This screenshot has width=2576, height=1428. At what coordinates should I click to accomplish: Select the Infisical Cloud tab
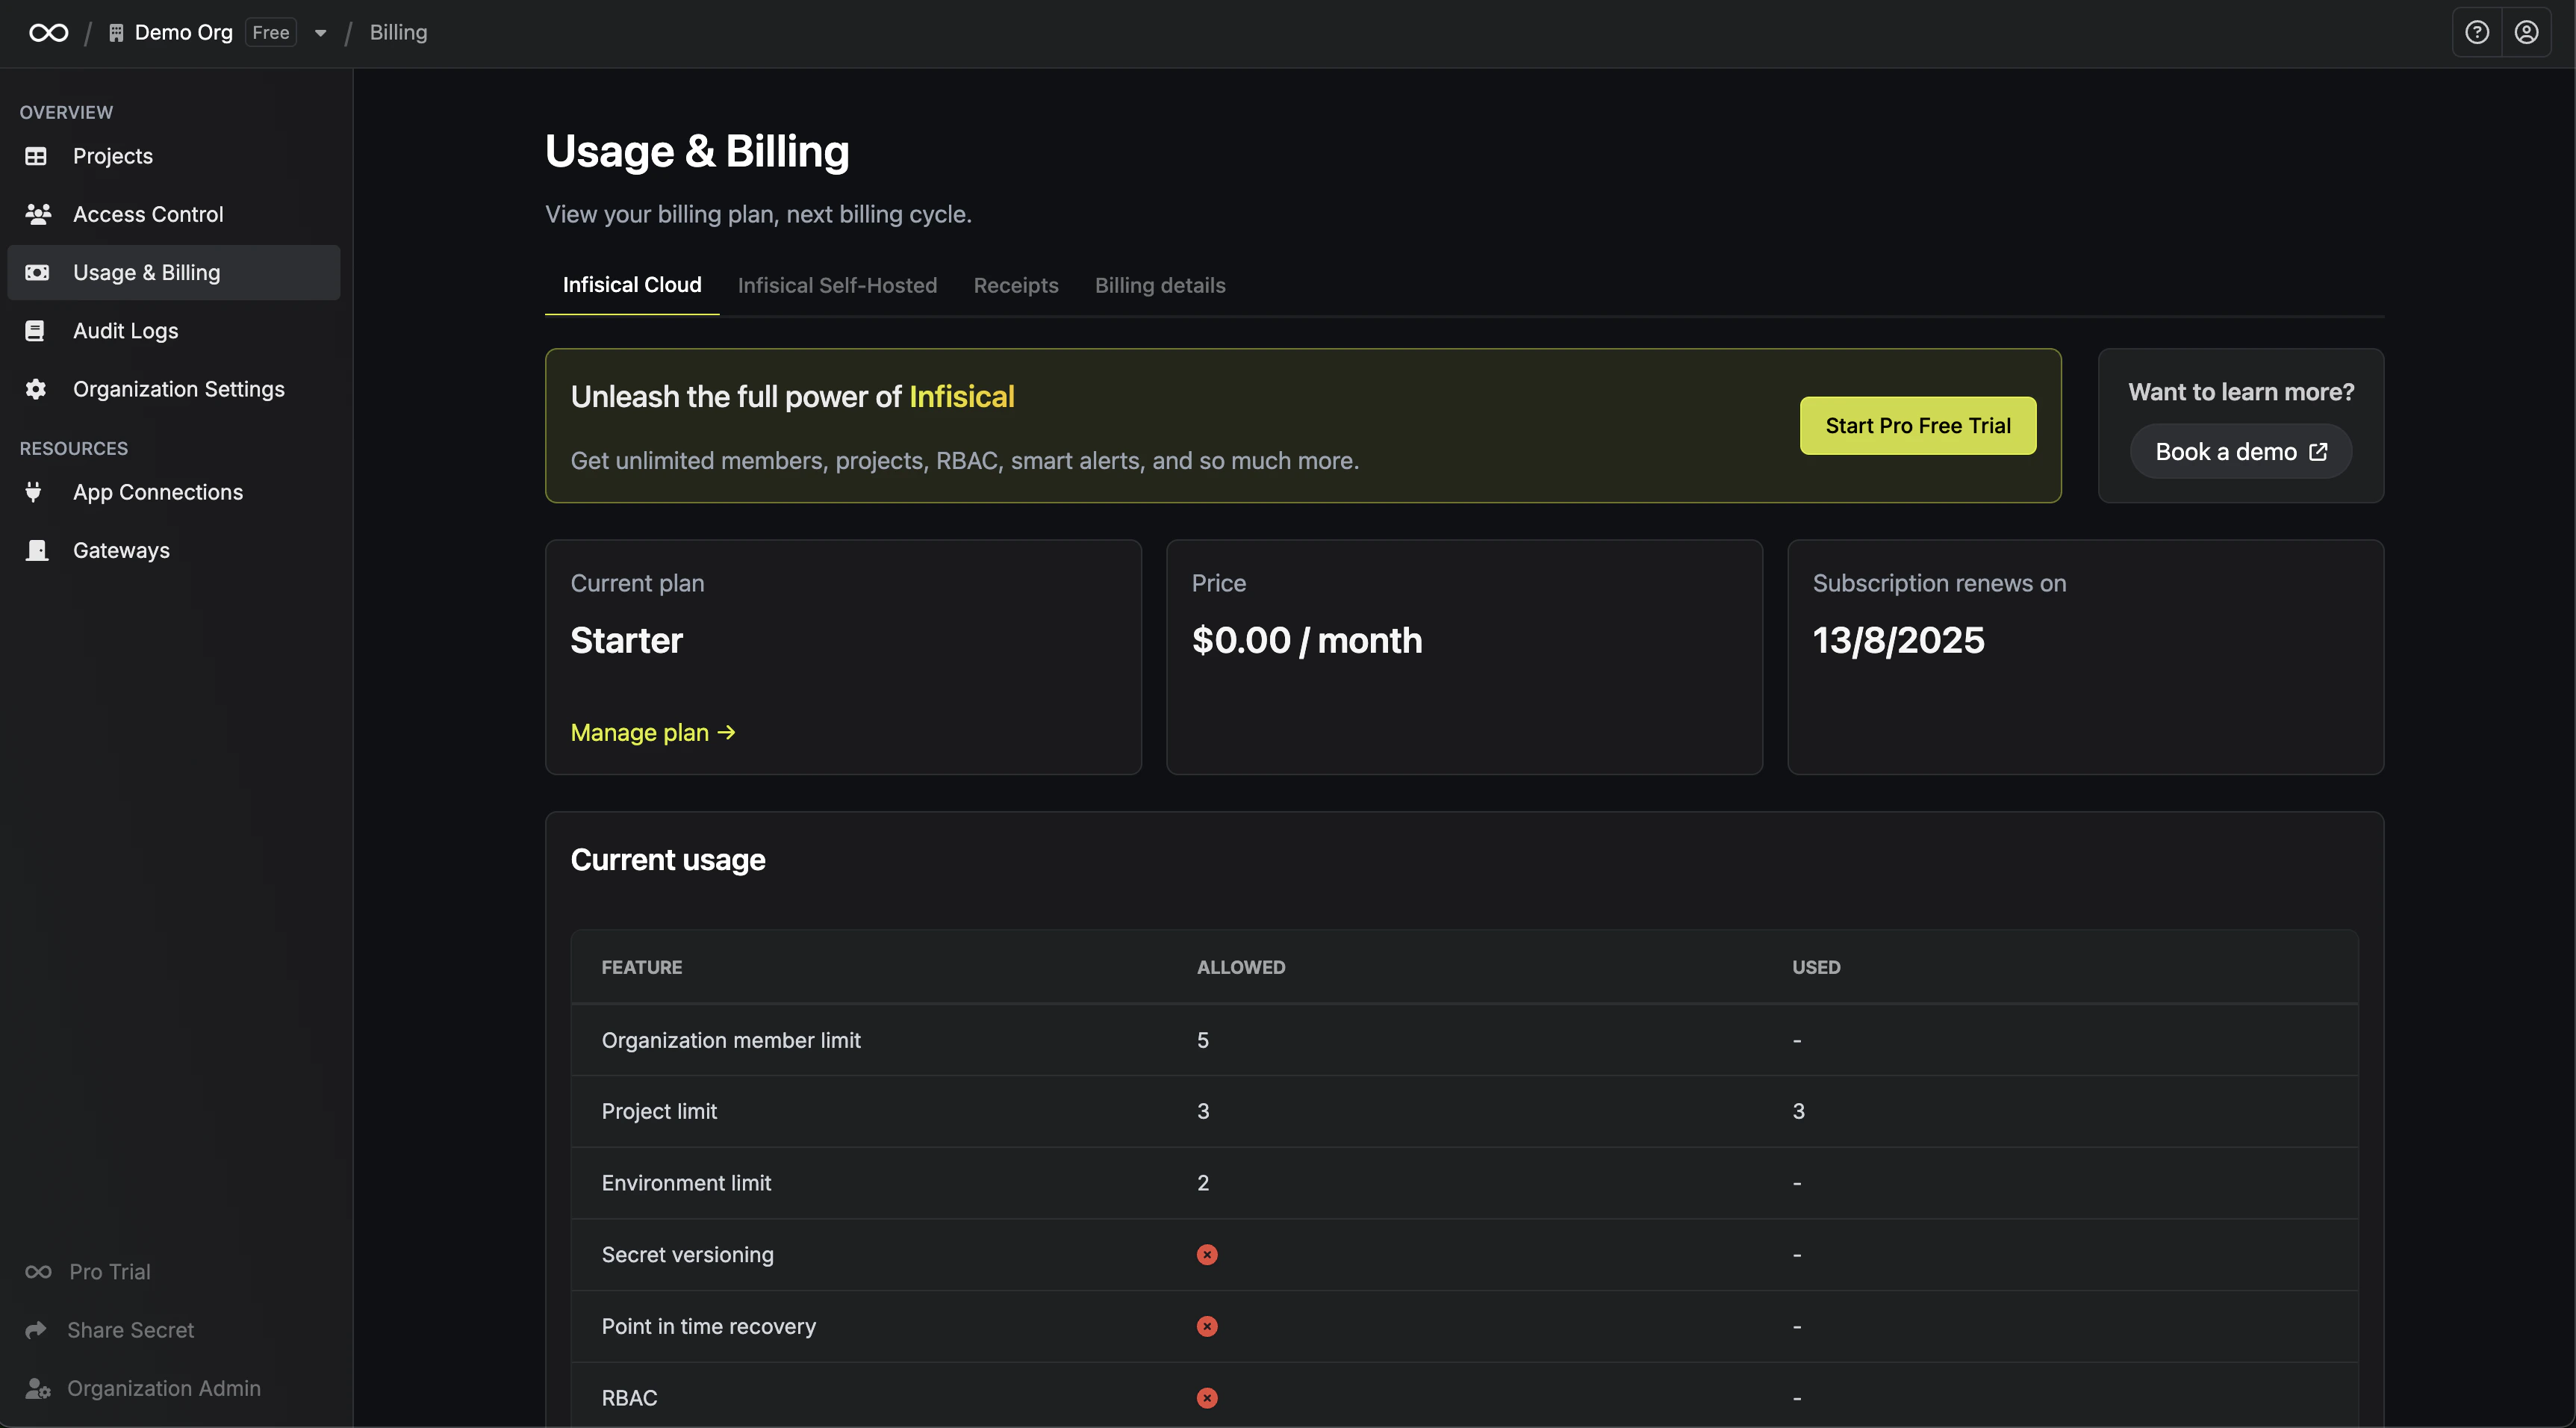632,285
